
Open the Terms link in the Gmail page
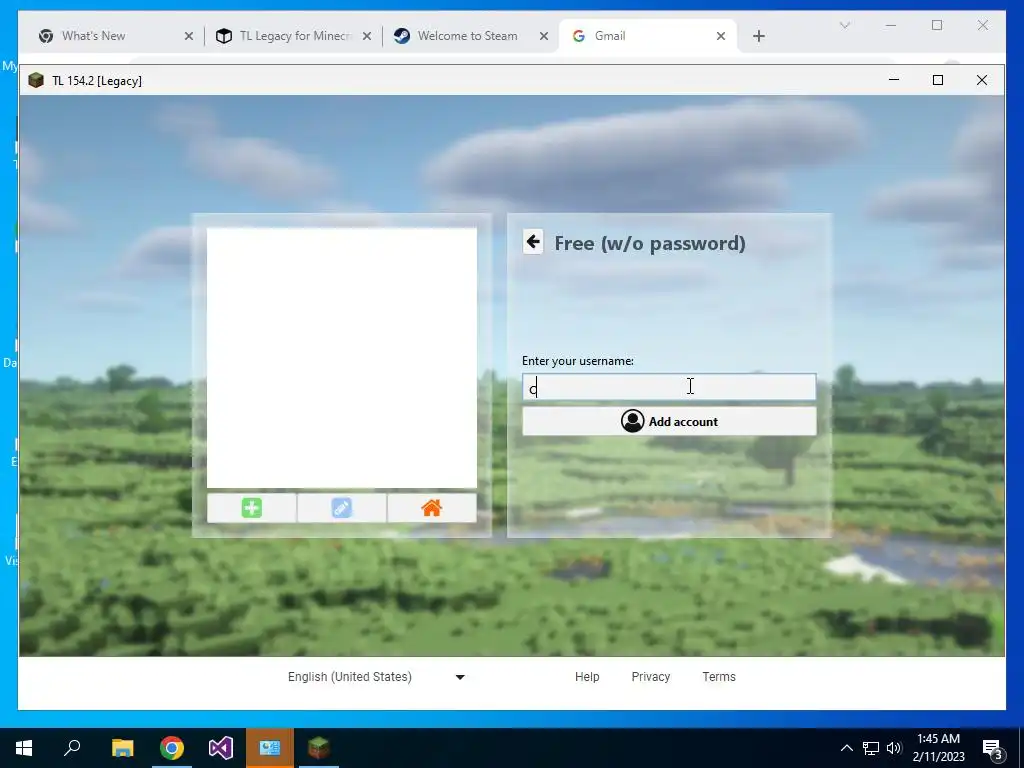(719, 677)
